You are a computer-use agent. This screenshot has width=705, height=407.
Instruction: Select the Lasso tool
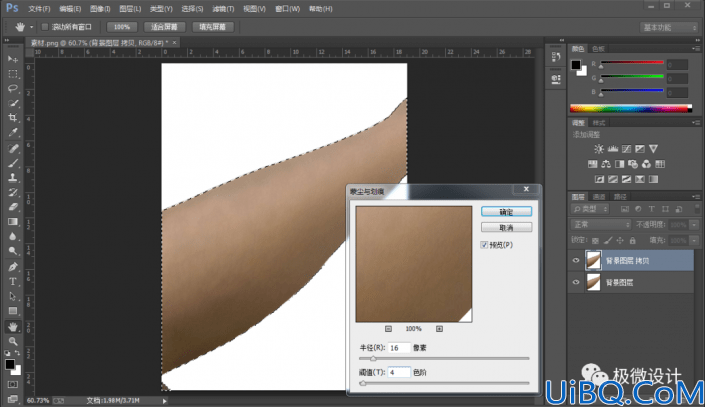pyautogui.click(x=13, y=89)
